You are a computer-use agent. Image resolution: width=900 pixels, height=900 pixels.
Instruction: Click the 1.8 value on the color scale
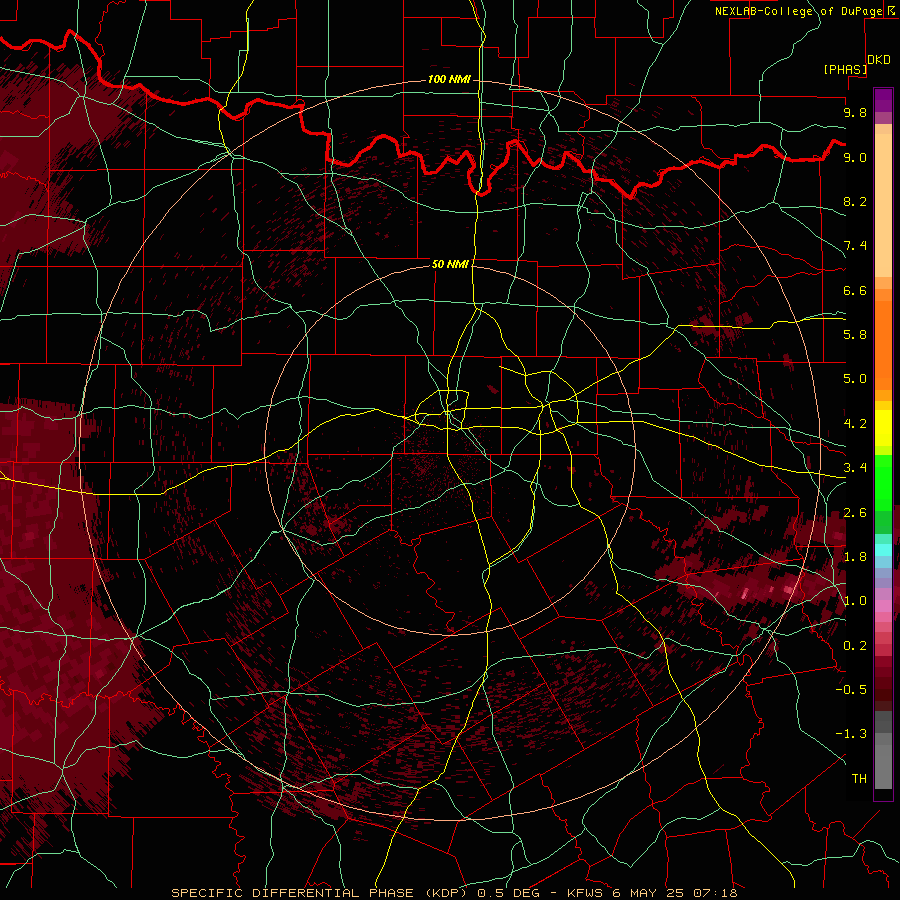855,557
